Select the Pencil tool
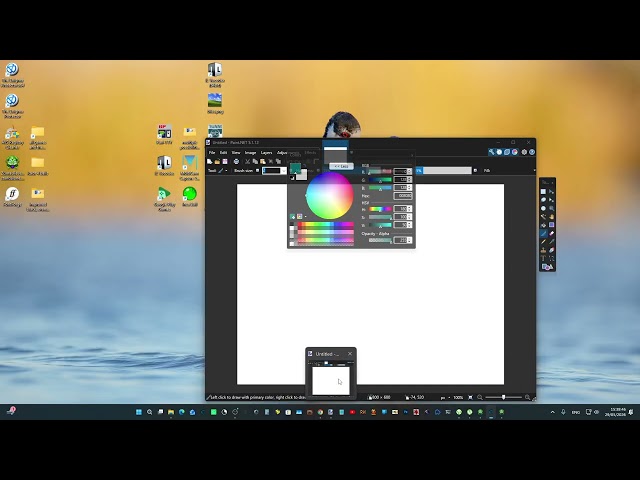Screen dimensions: 640x480 tap(543, 242)
